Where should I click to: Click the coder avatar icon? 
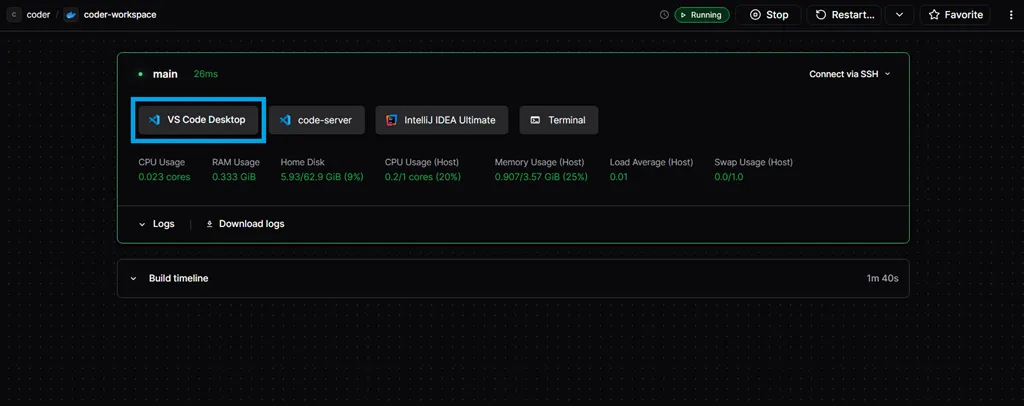click(x=14, y=14)
